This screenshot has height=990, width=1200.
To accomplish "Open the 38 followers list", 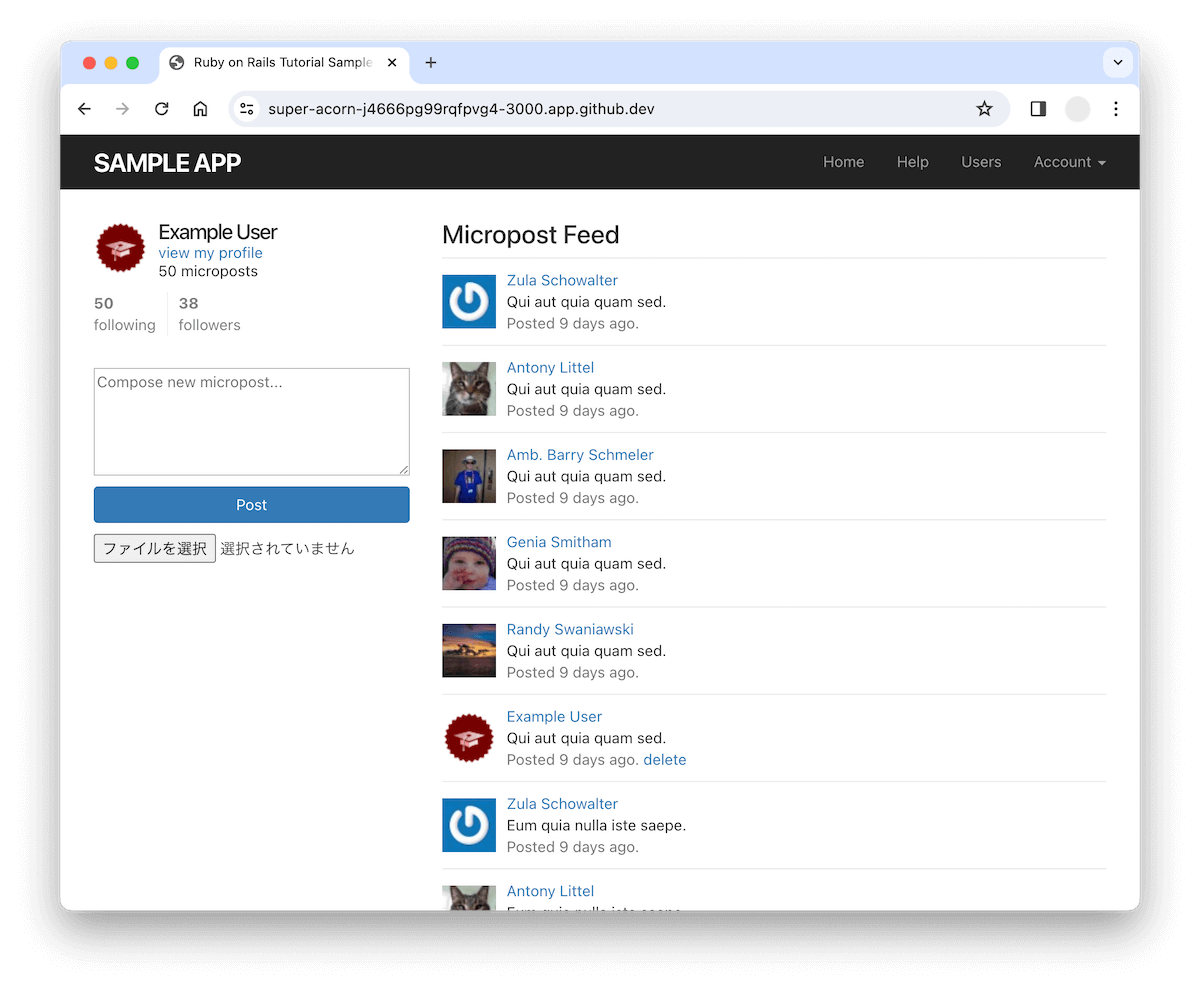I will tap(209, 314).
